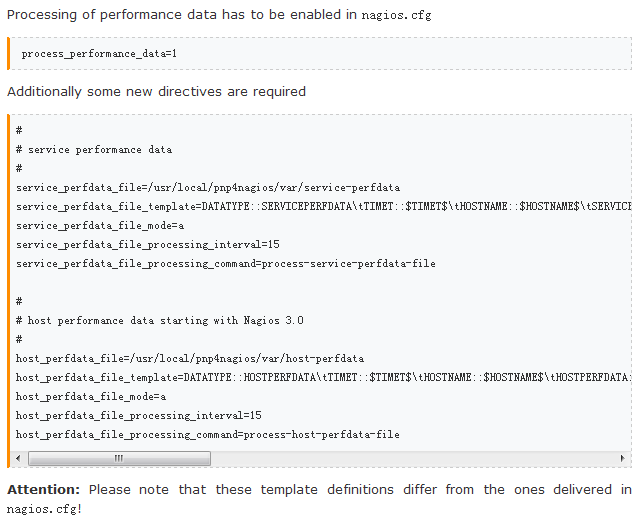Screen dimensions: 642x520
Task: Click service_perfdata_file_processing_command line
Action: click(x=225, y=263)
